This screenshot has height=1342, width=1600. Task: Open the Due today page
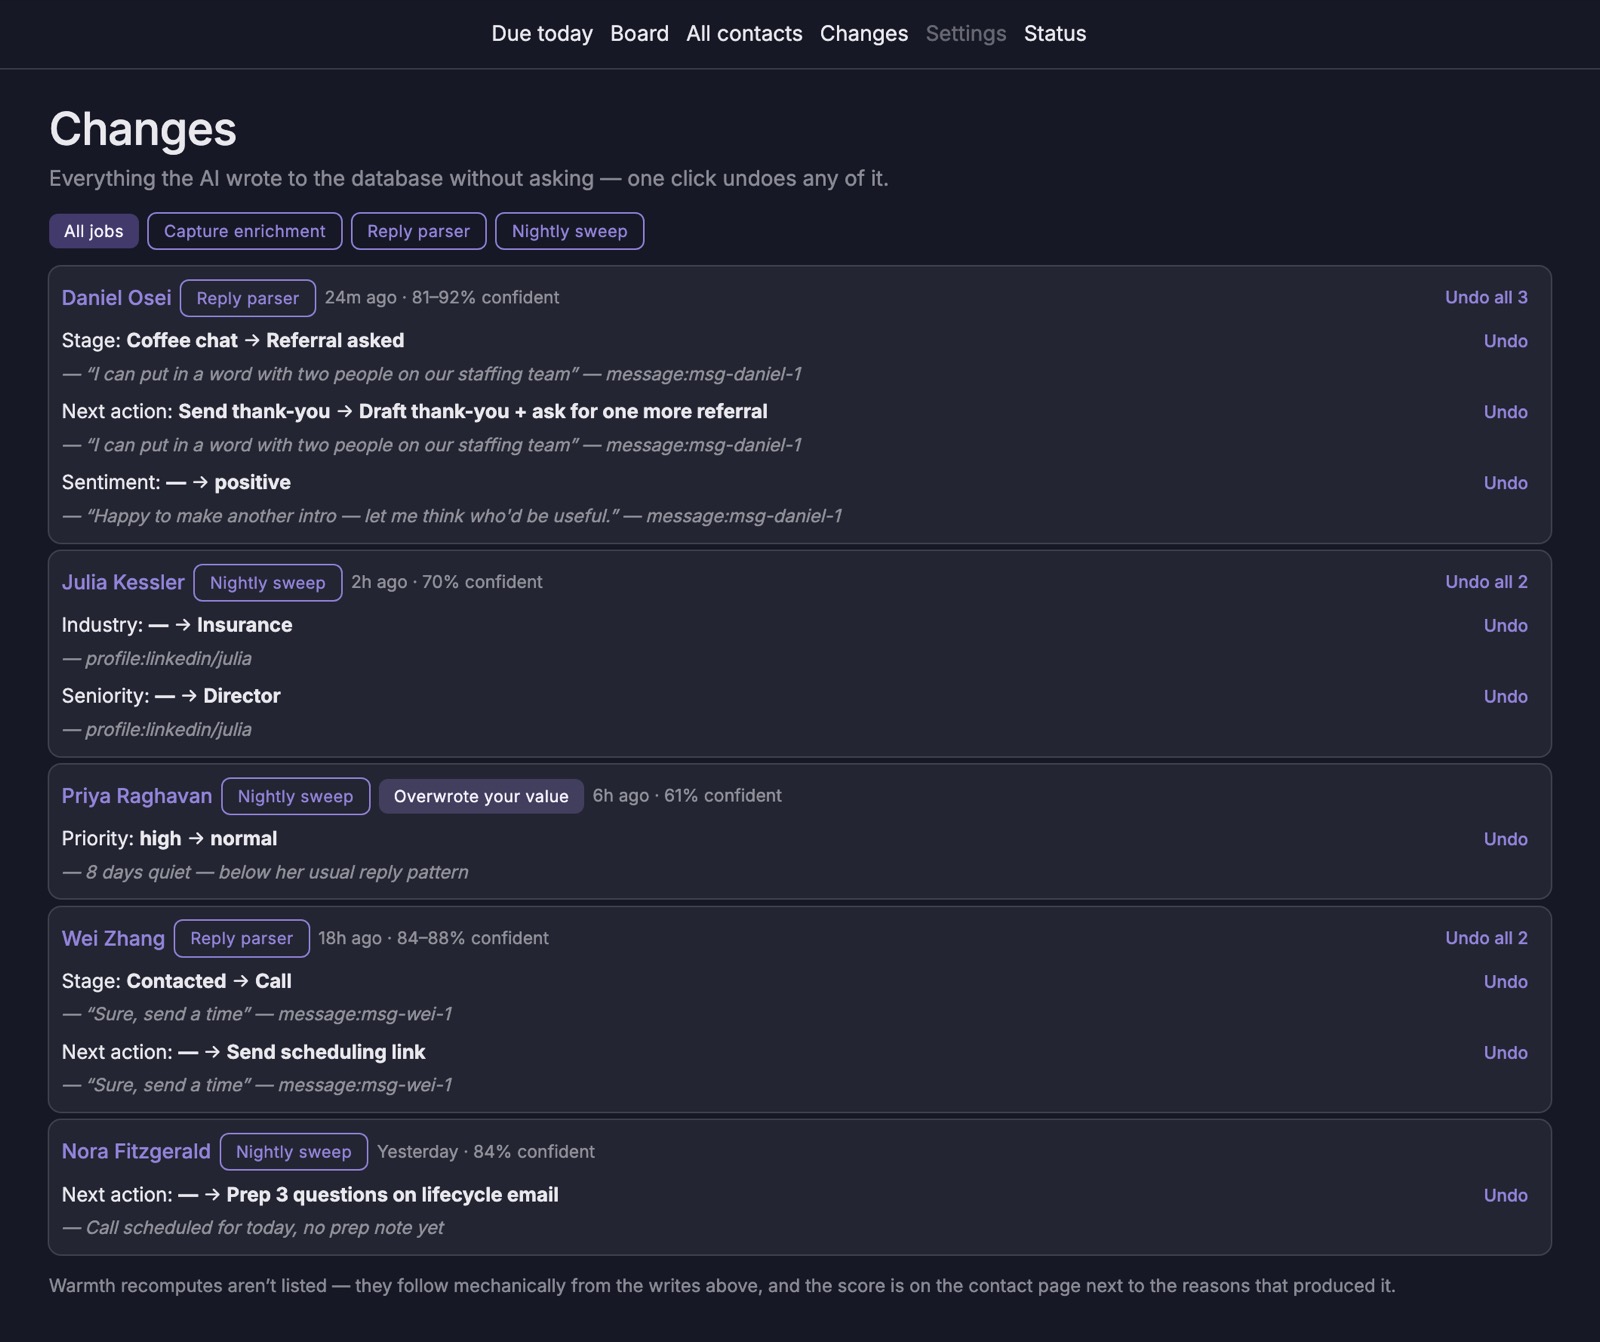(542, 33)
